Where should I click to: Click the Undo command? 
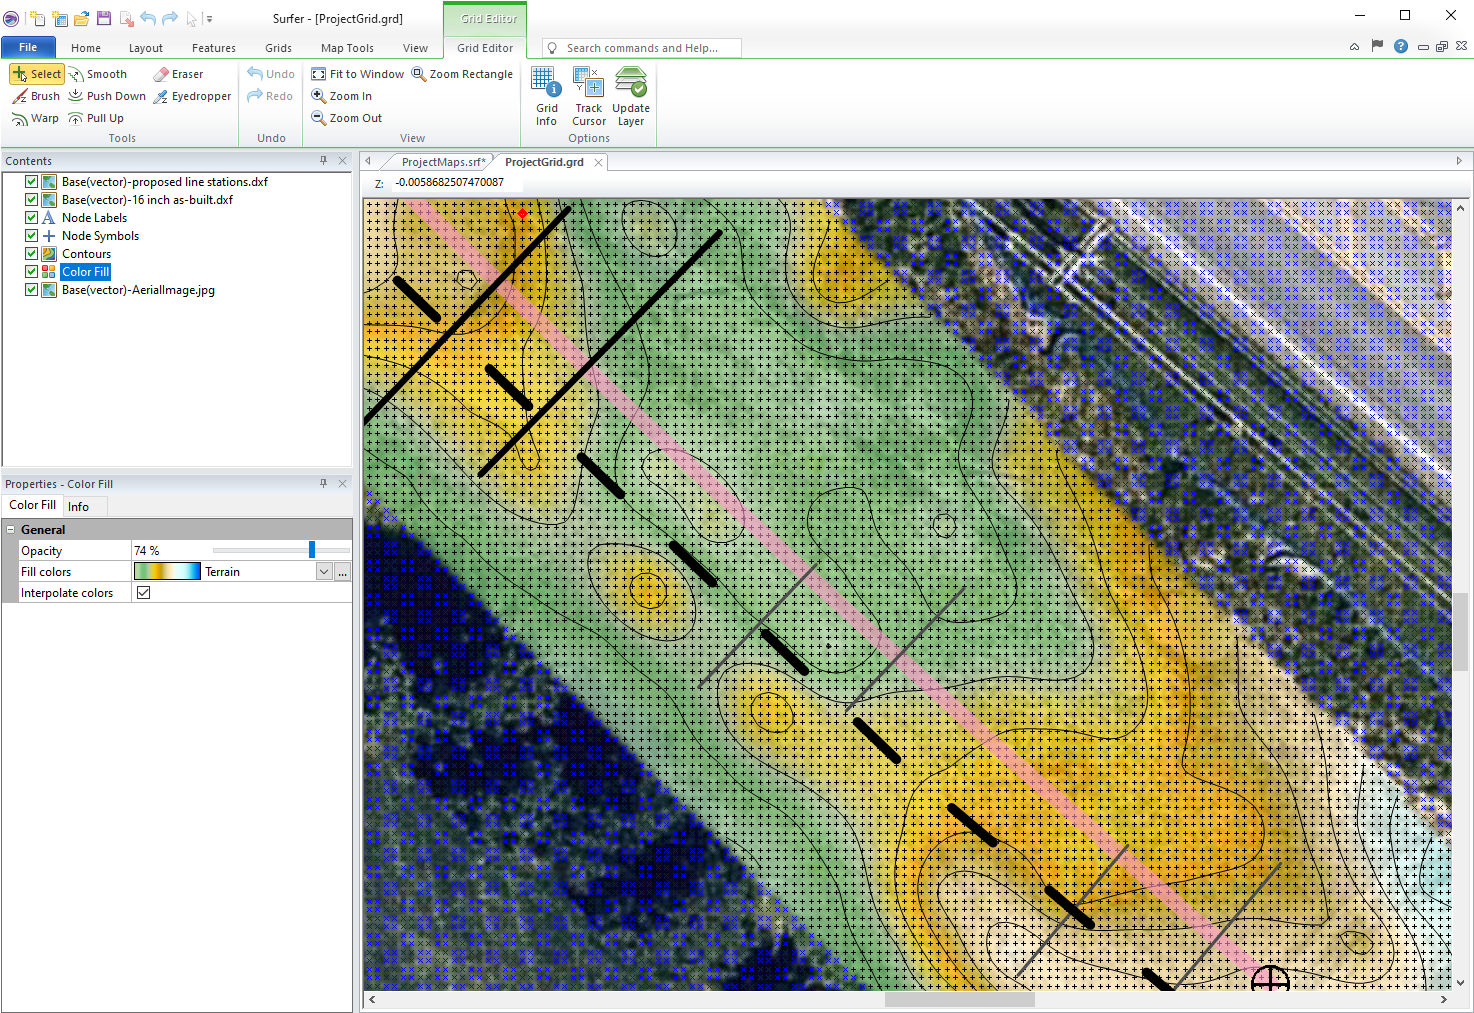[x=269, y=73]
